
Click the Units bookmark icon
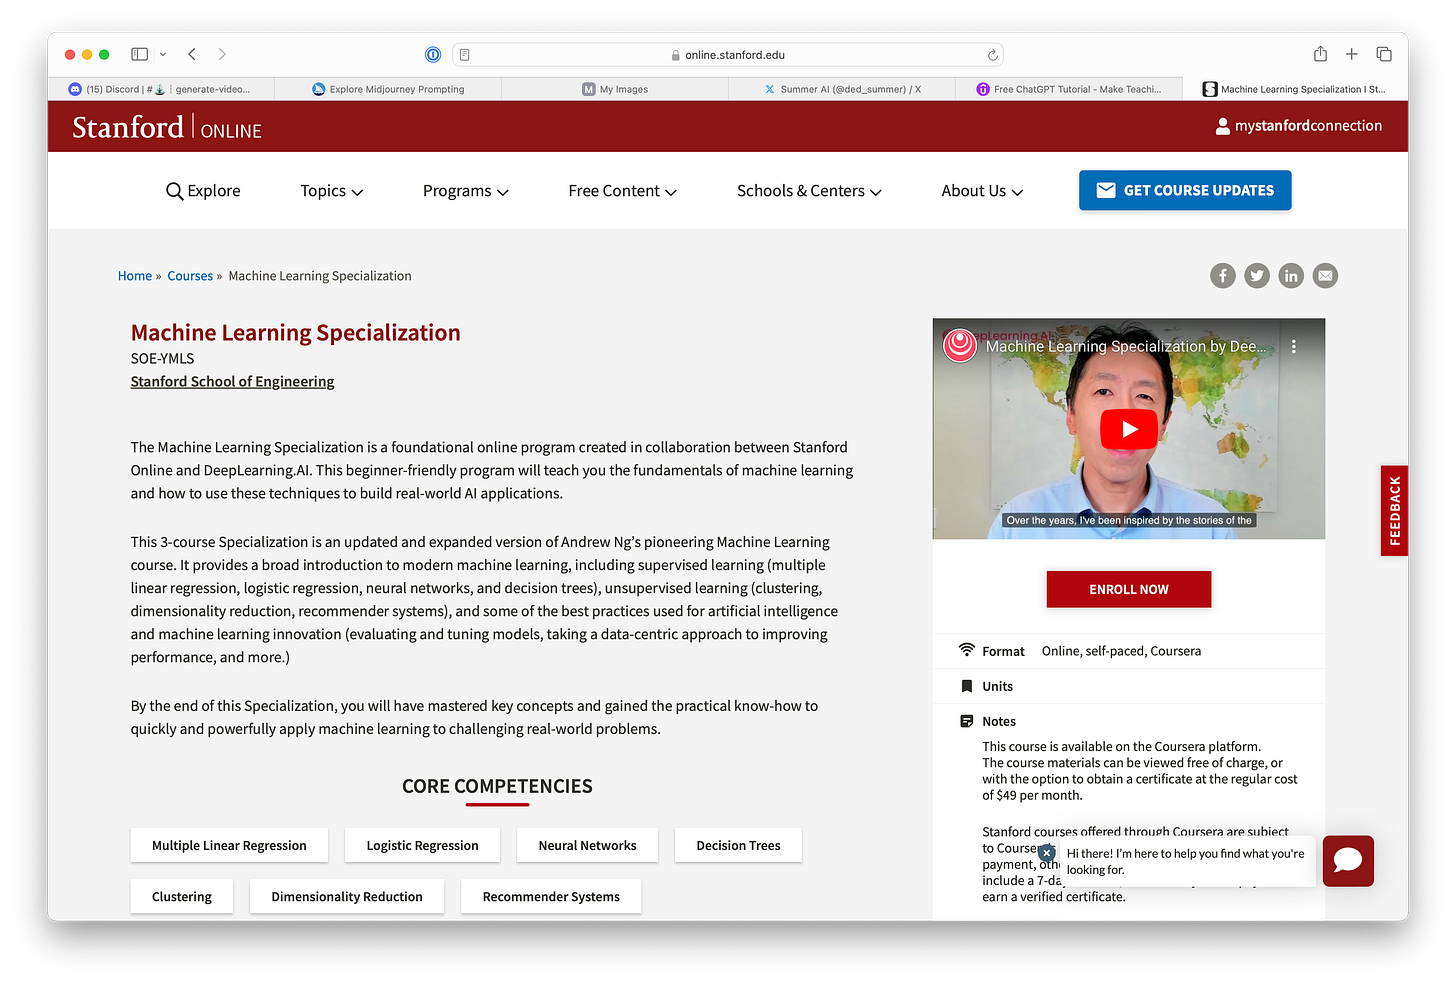[x=966, y=686]
